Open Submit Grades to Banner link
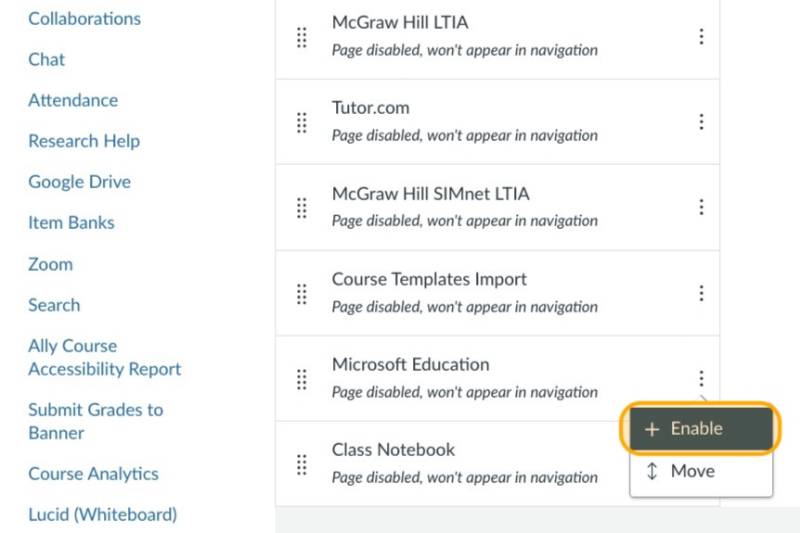This screenshot has height=533, width=800. point(96,421)
